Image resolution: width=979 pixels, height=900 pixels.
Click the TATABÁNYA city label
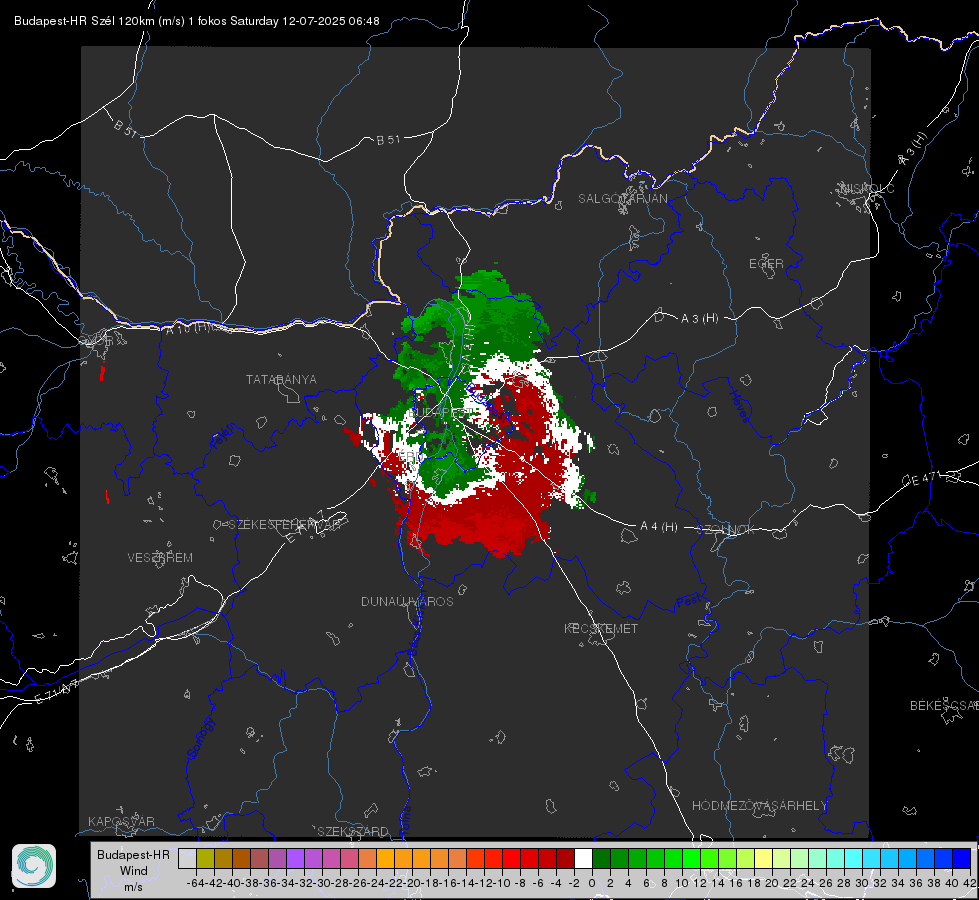pos(281,379)
